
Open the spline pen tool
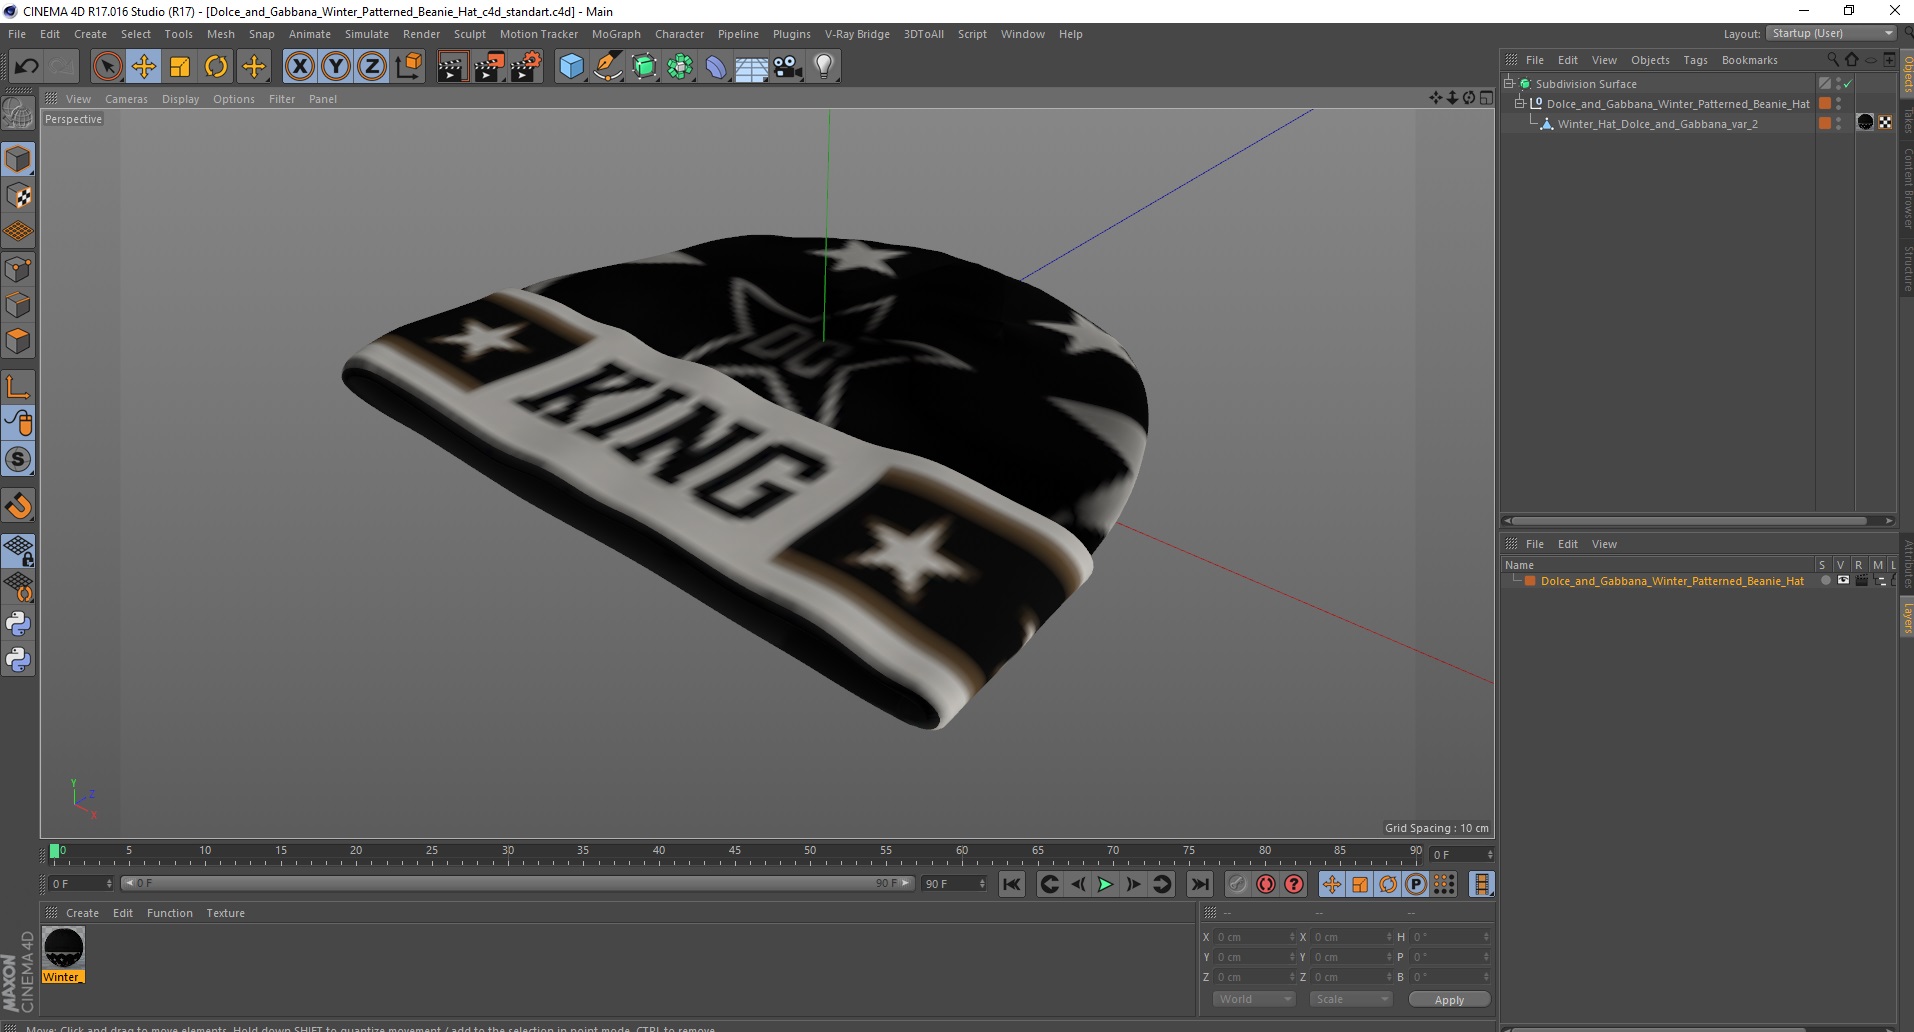click(608, 67)
